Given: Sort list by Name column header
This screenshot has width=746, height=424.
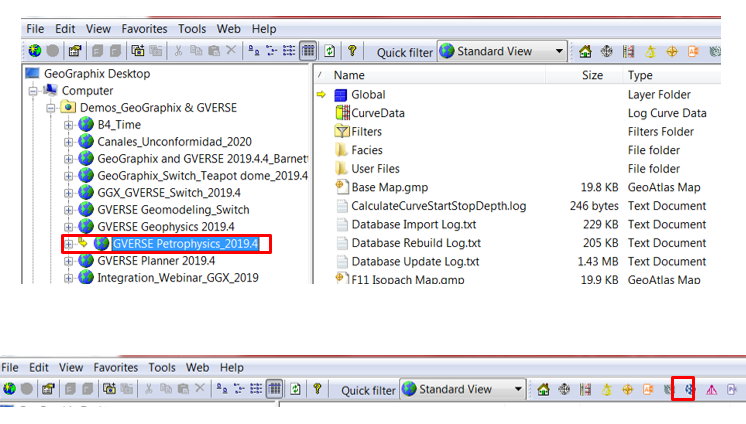Looking at the screenshot, I should tap(349, 75).
